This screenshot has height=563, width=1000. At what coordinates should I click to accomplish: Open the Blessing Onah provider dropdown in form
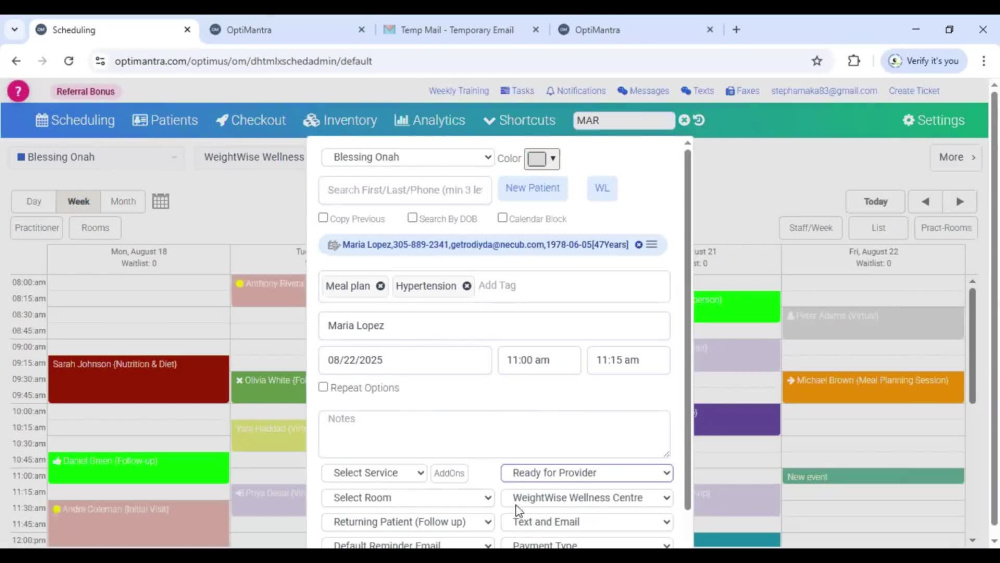pyautogui.click(x=408, y=157)
